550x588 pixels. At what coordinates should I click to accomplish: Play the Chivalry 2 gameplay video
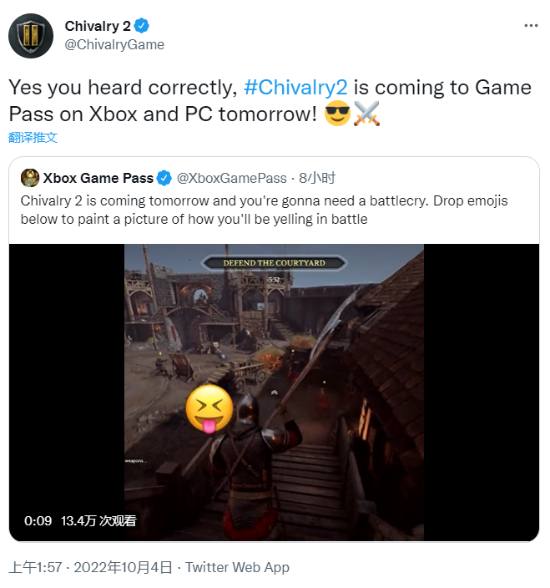tap(274, 392)
